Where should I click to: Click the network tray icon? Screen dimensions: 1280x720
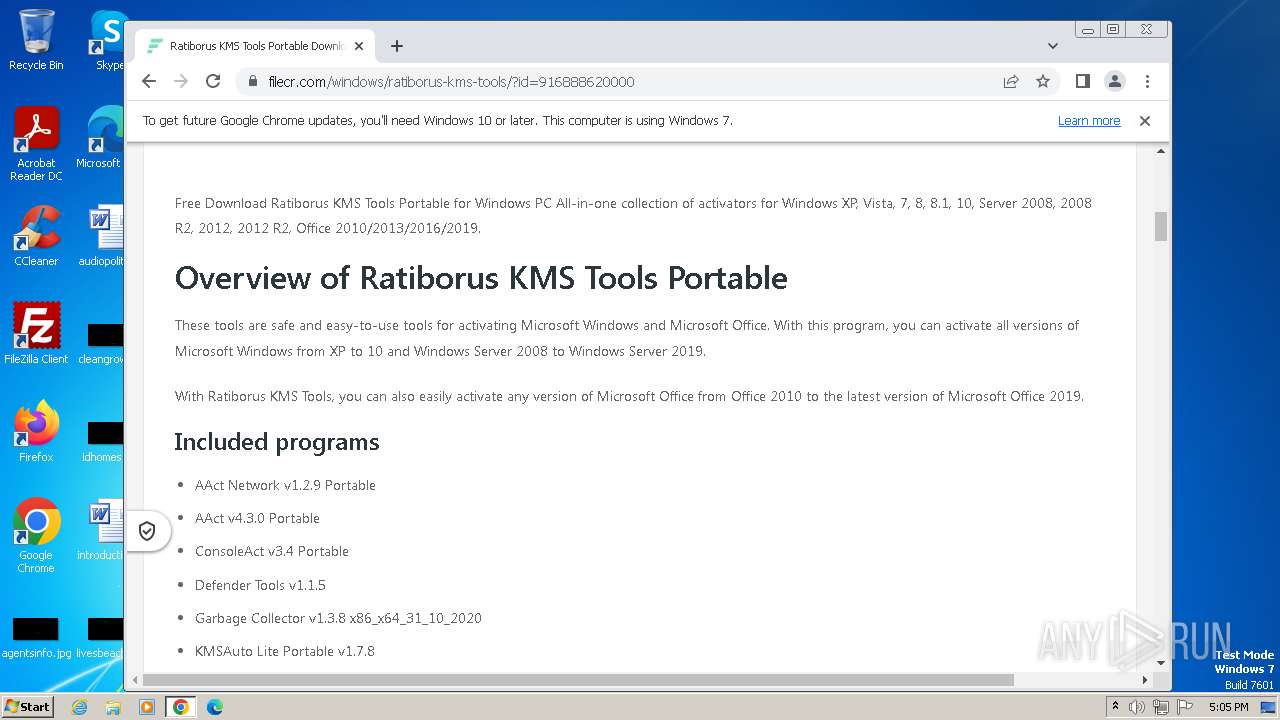[1161, 707]
